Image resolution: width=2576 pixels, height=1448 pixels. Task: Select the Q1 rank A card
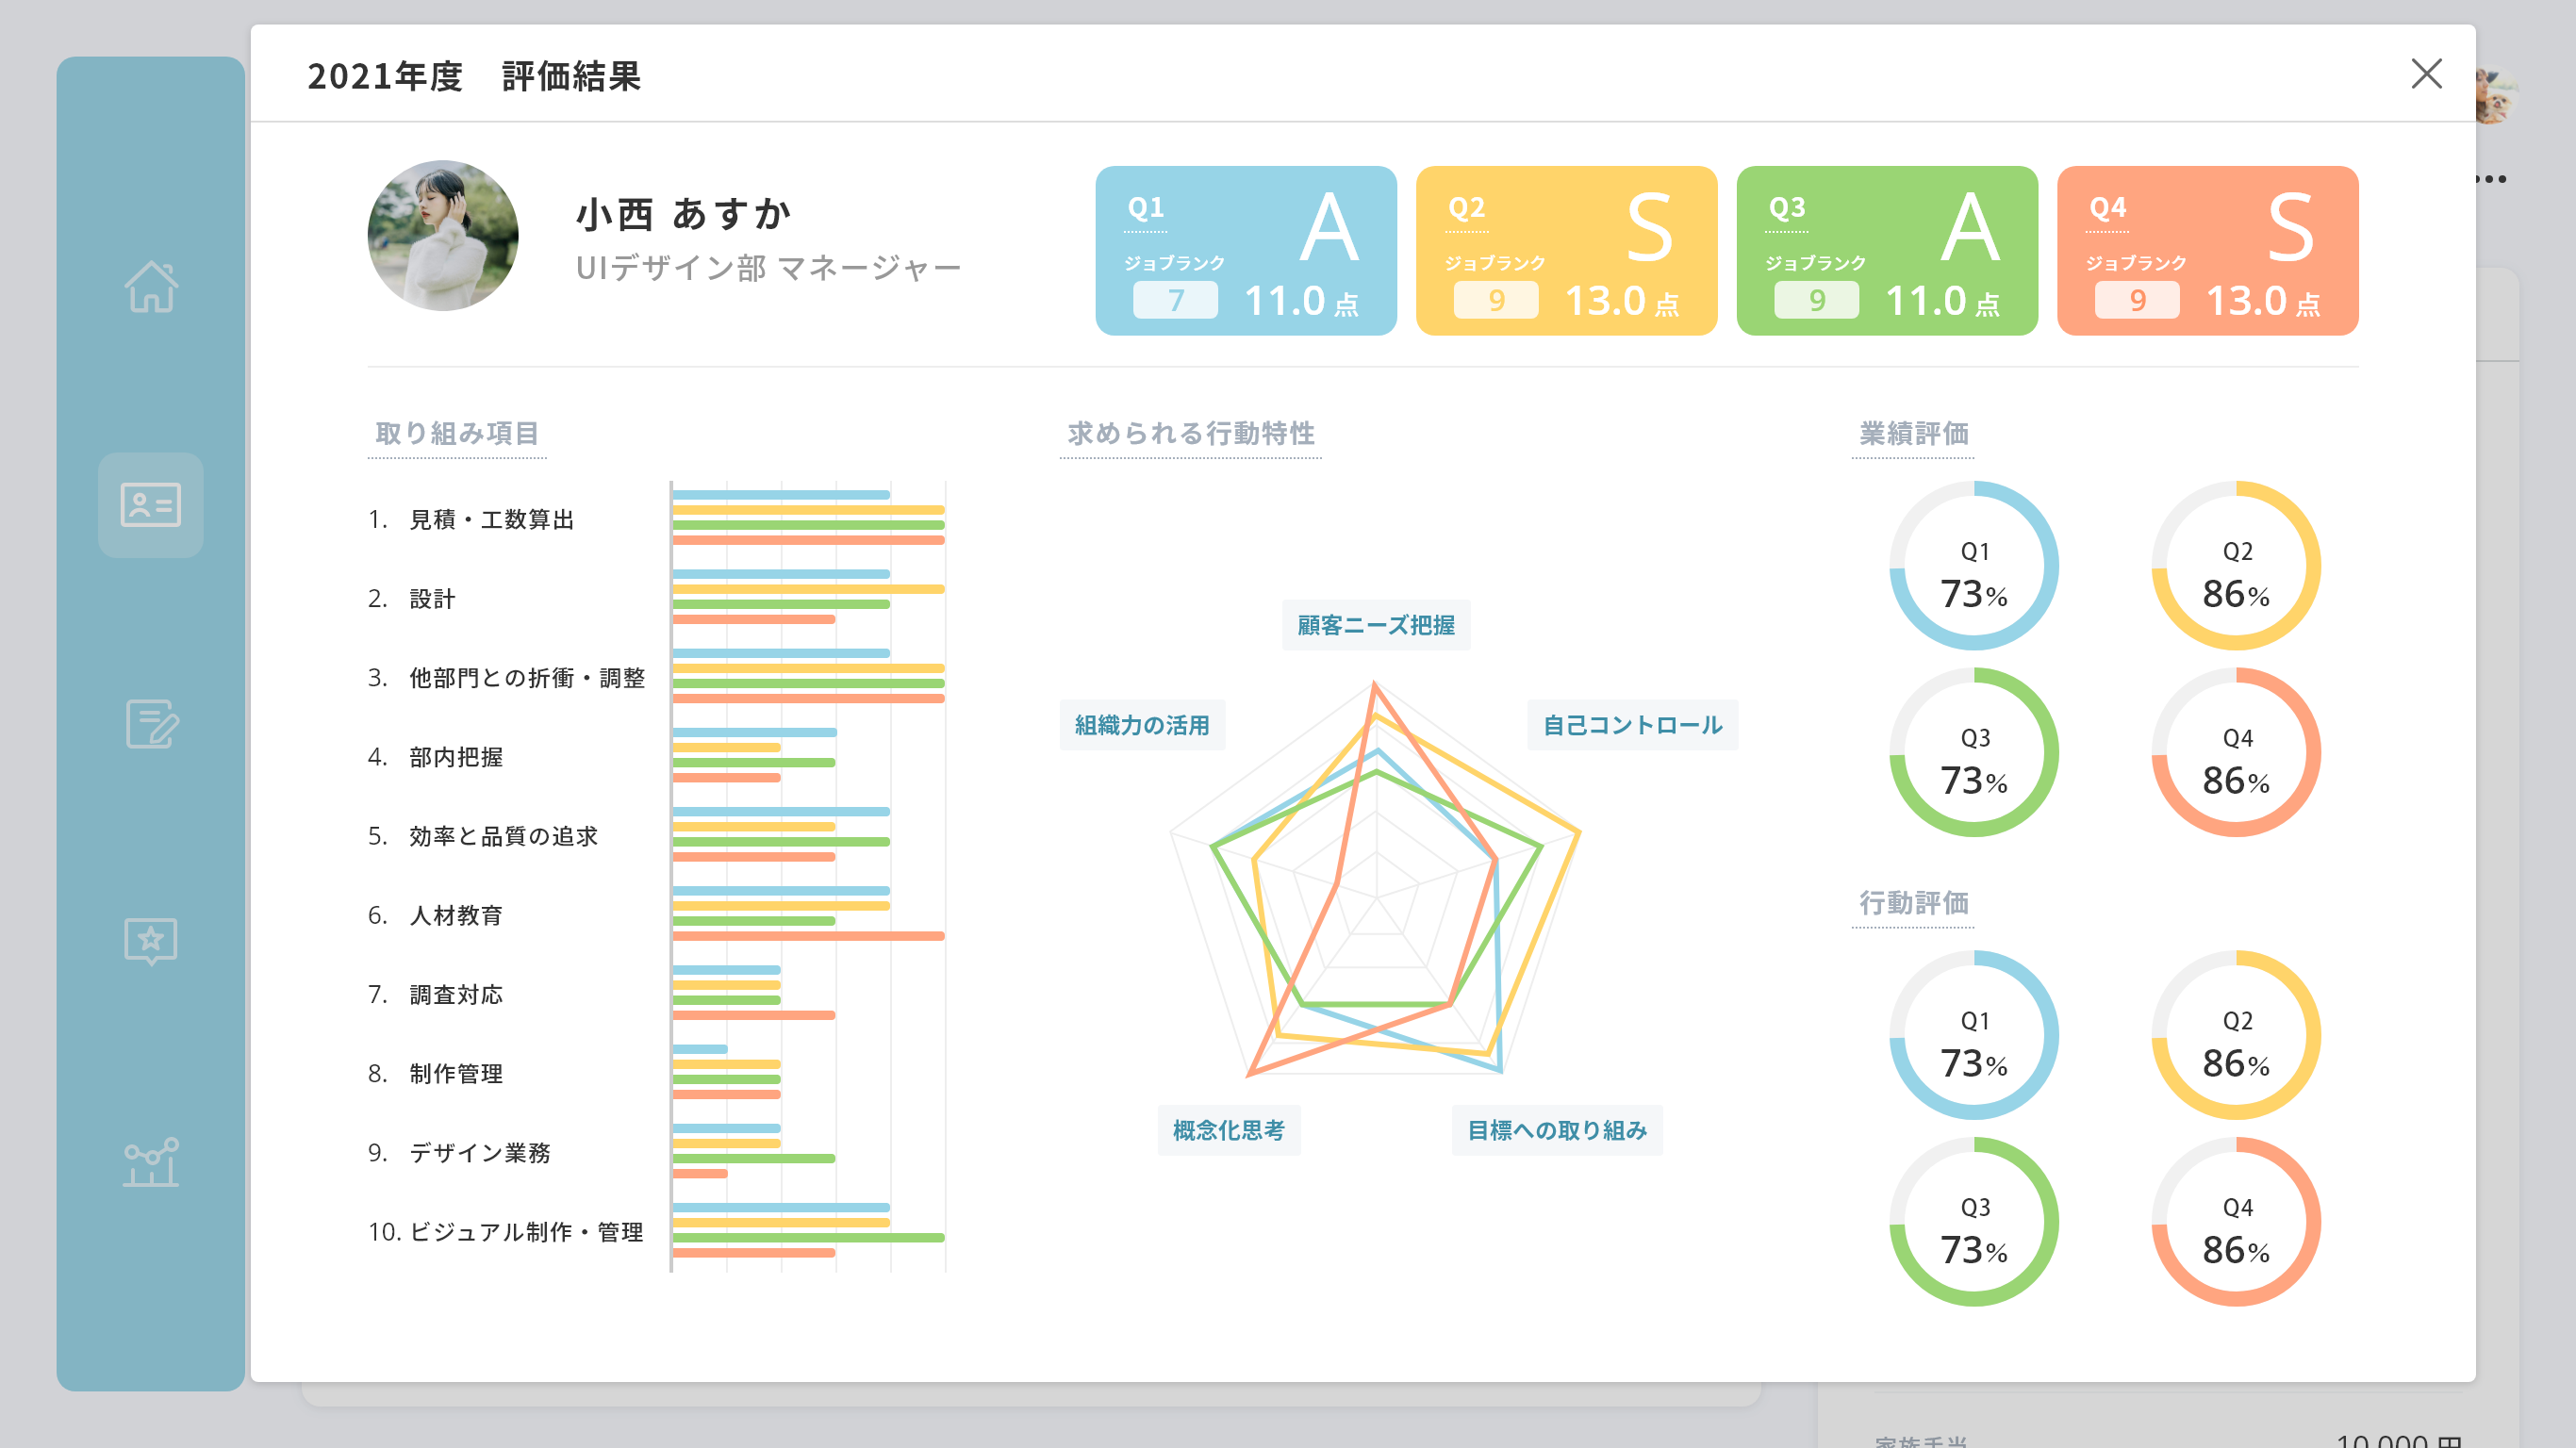(1245, 251)
